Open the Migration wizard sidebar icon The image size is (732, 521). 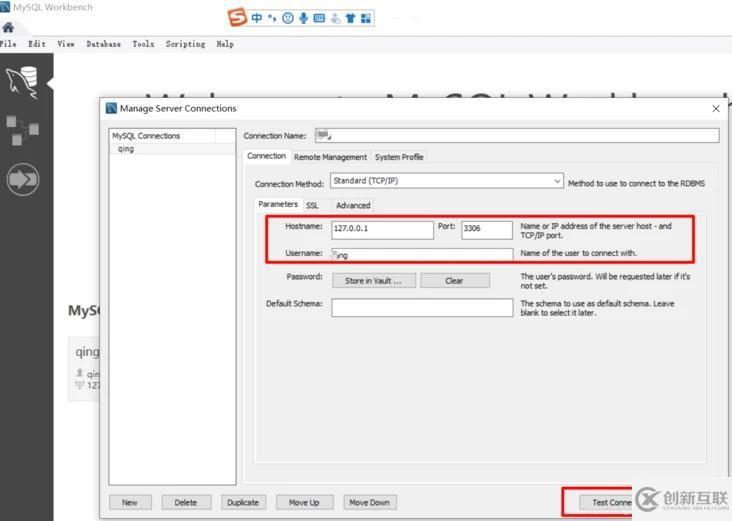pos(23,179)
